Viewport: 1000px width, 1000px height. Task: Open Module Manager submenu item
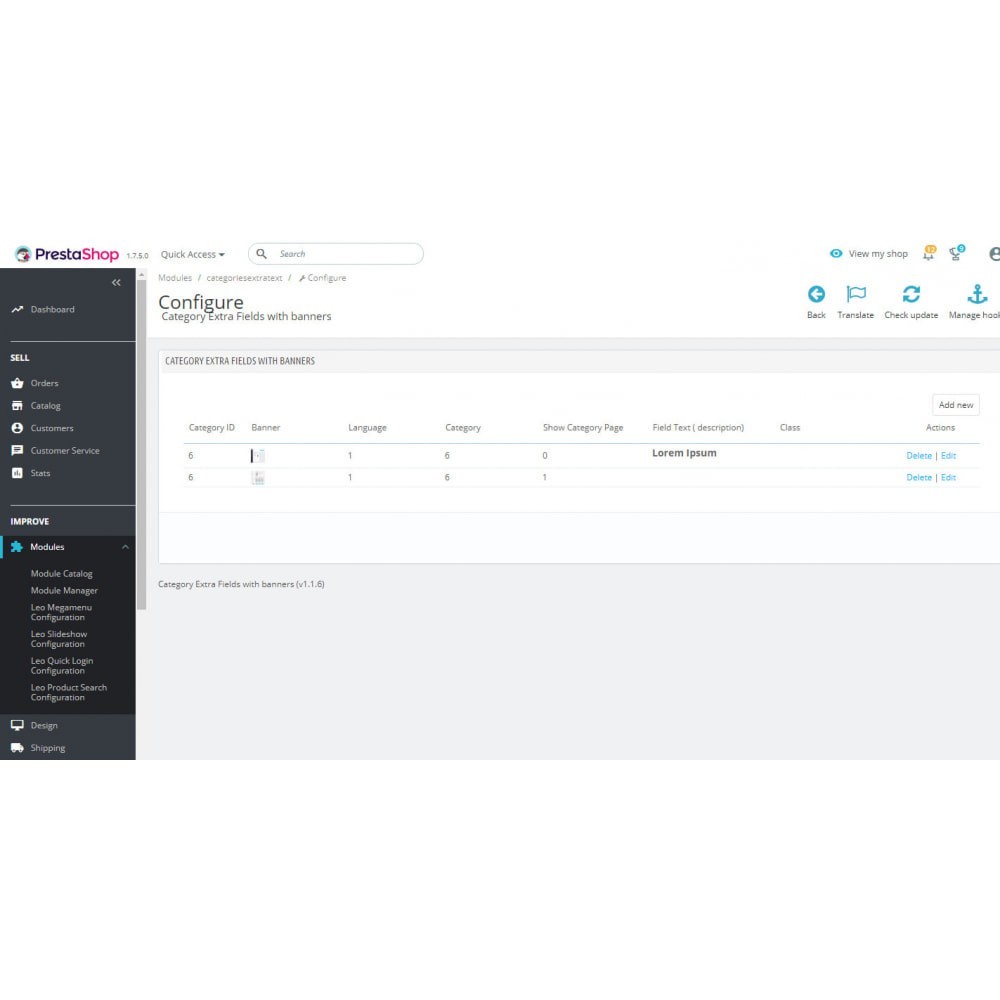point(64,591)
